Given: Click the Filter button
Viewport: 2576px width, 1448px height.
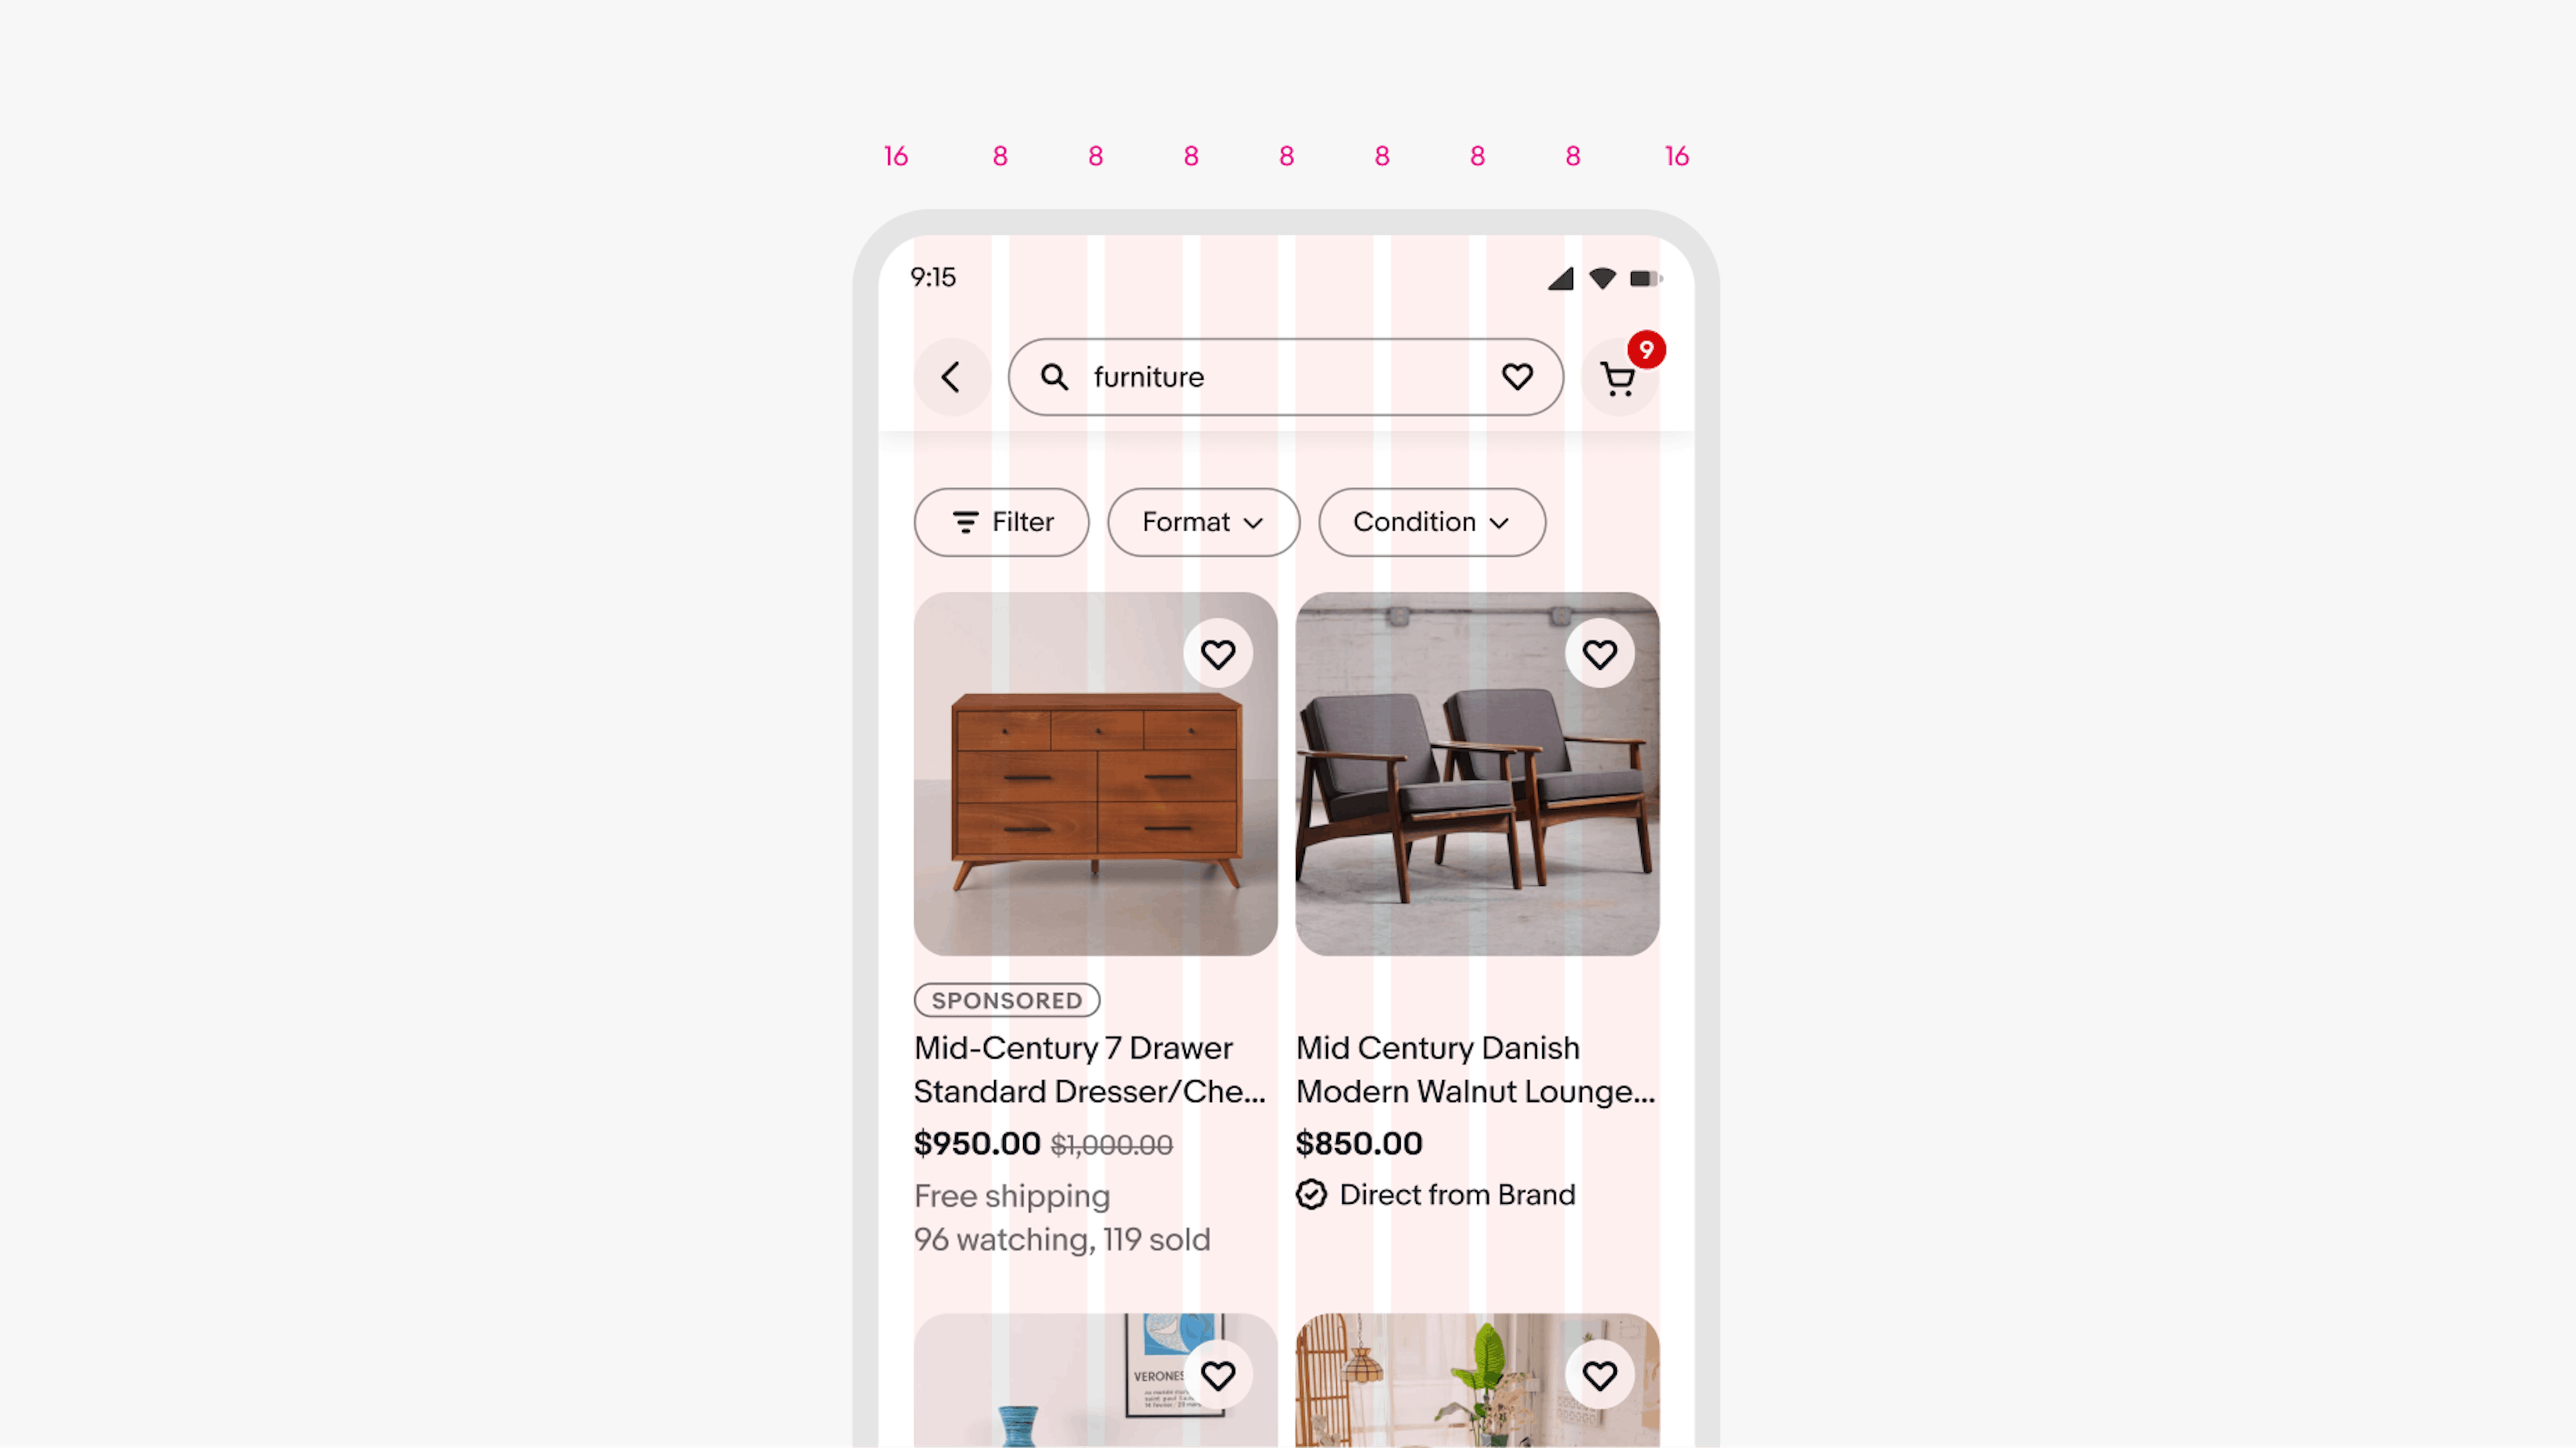Looking at the screenshot, I should [1002, 522].
